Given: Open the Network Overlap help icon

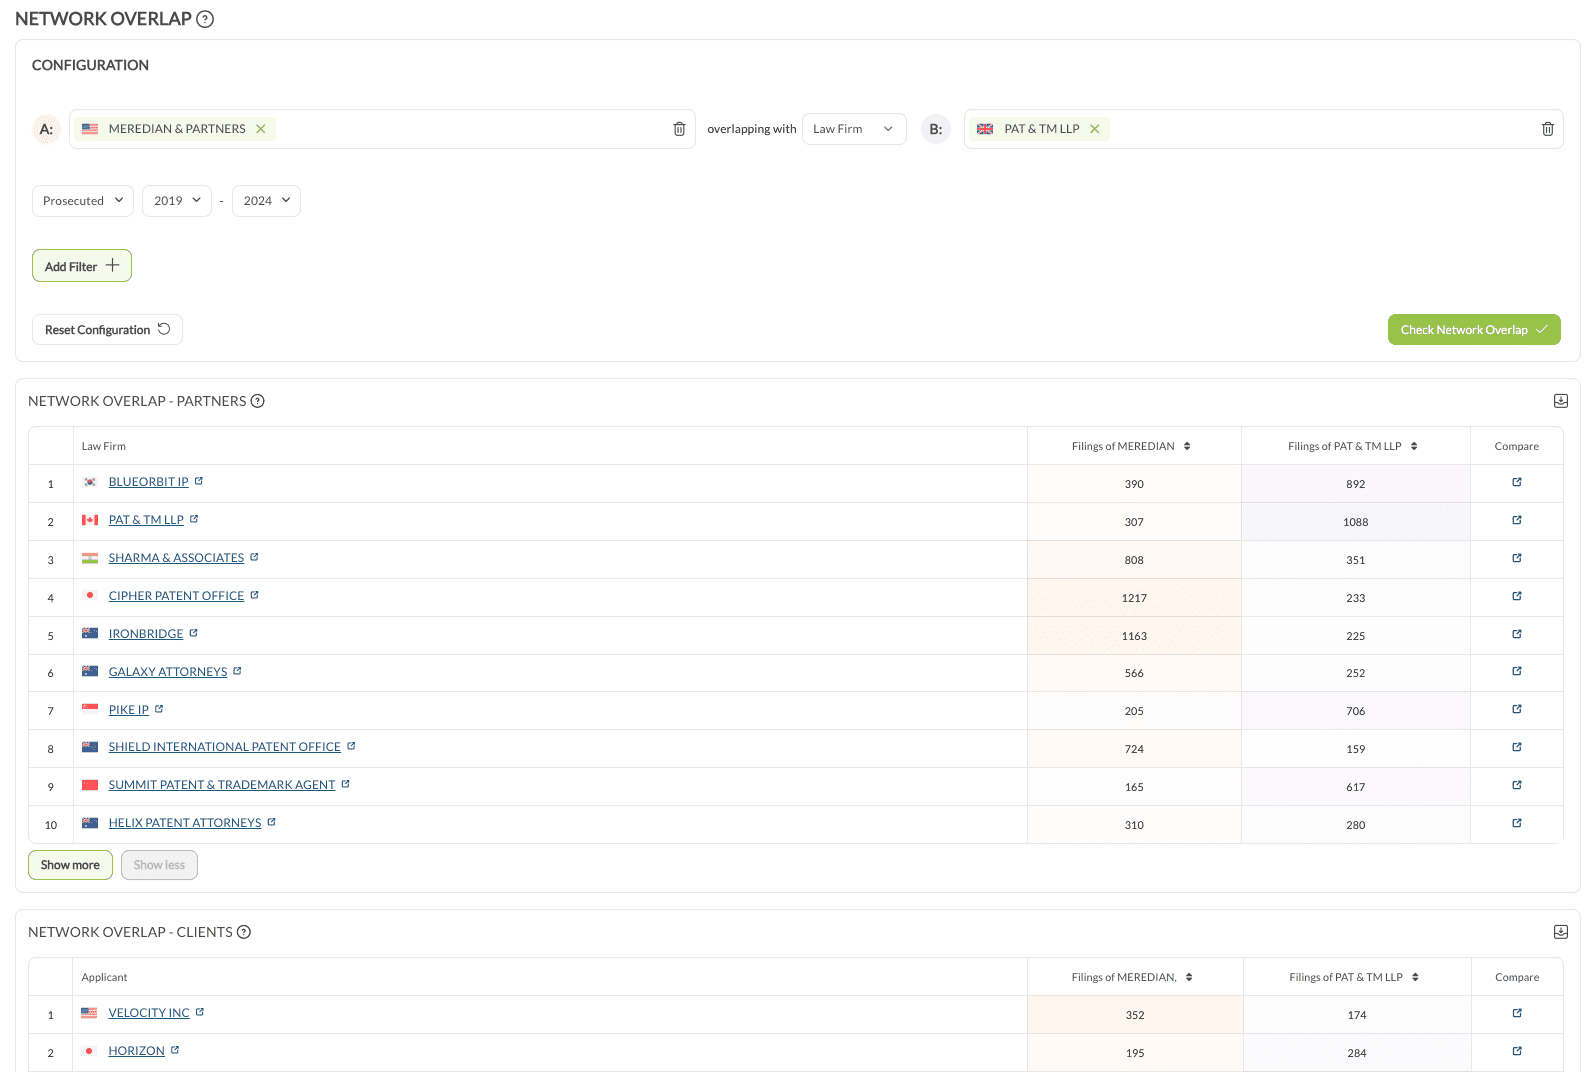Looking at the screenshot, I should click(205, 19).
